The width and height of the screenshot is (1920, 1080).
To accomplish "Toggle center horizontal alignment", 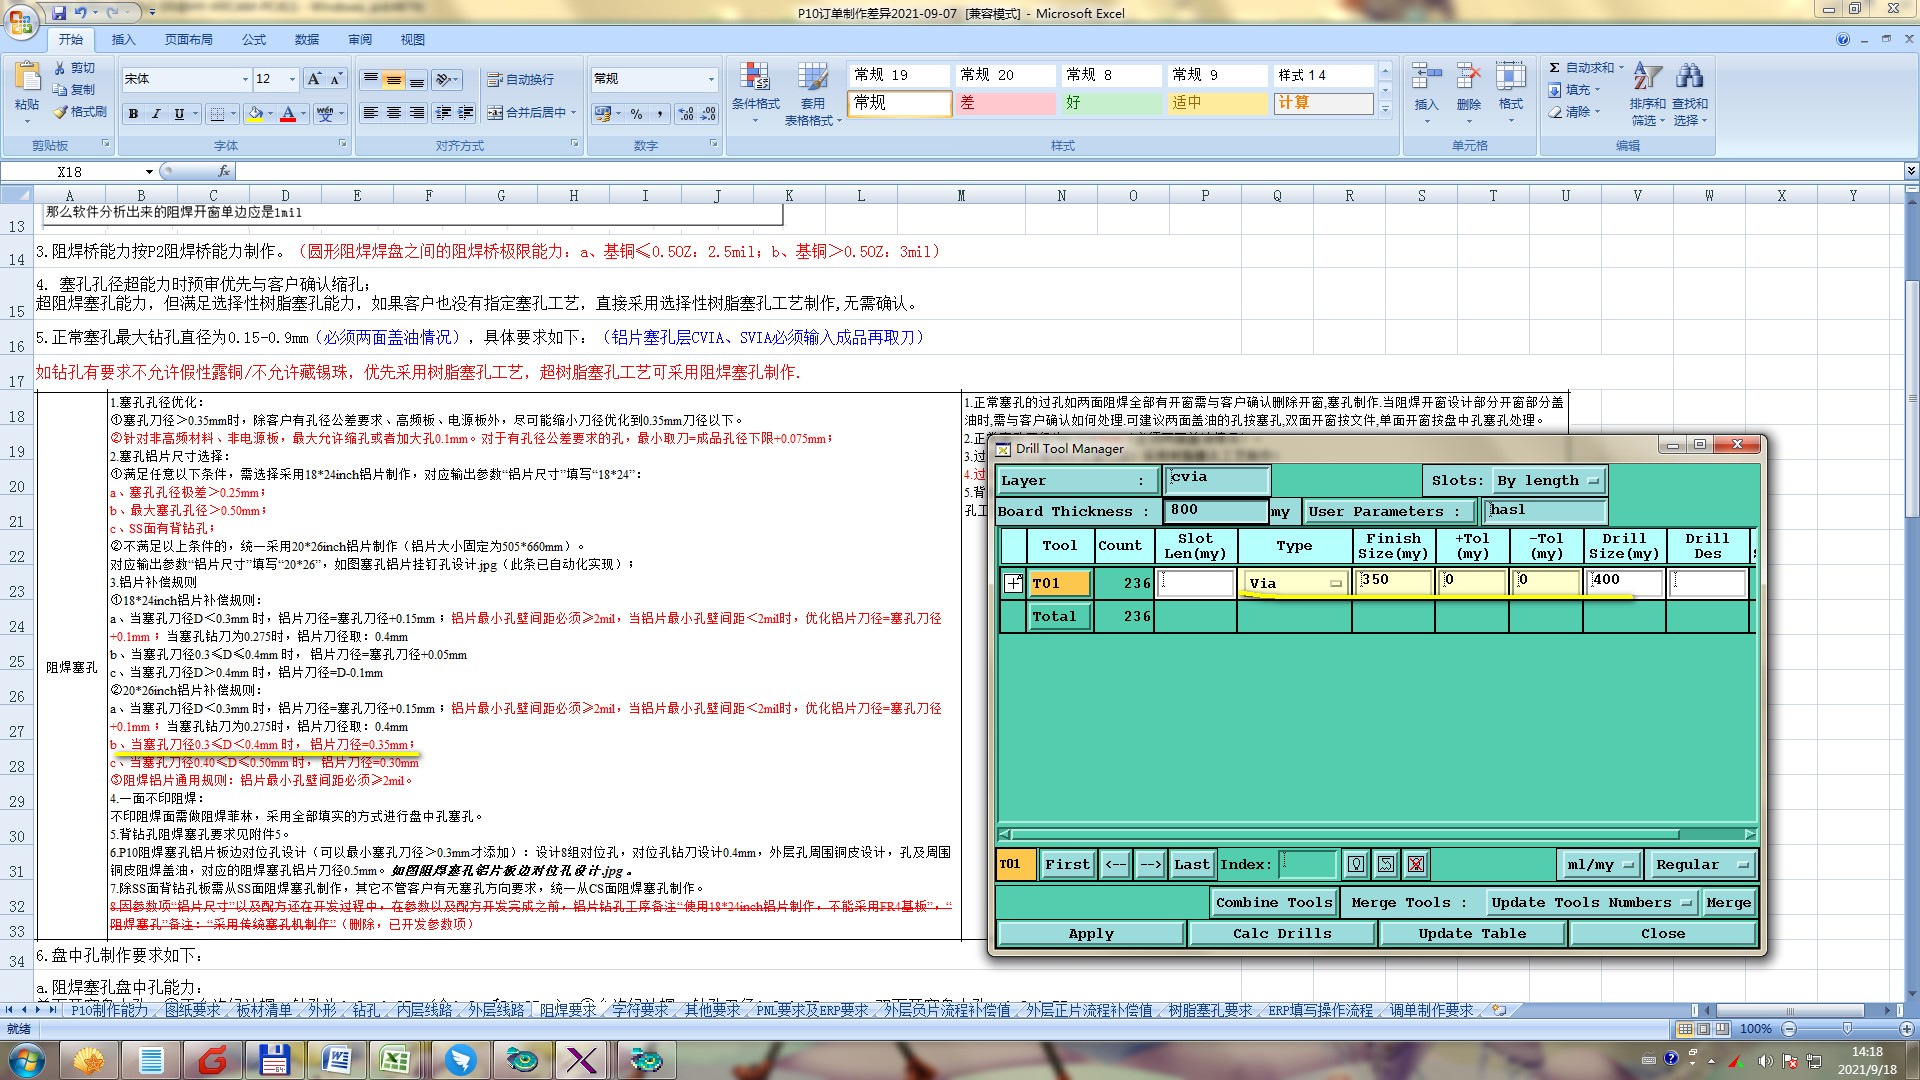I will pos(394,113).
